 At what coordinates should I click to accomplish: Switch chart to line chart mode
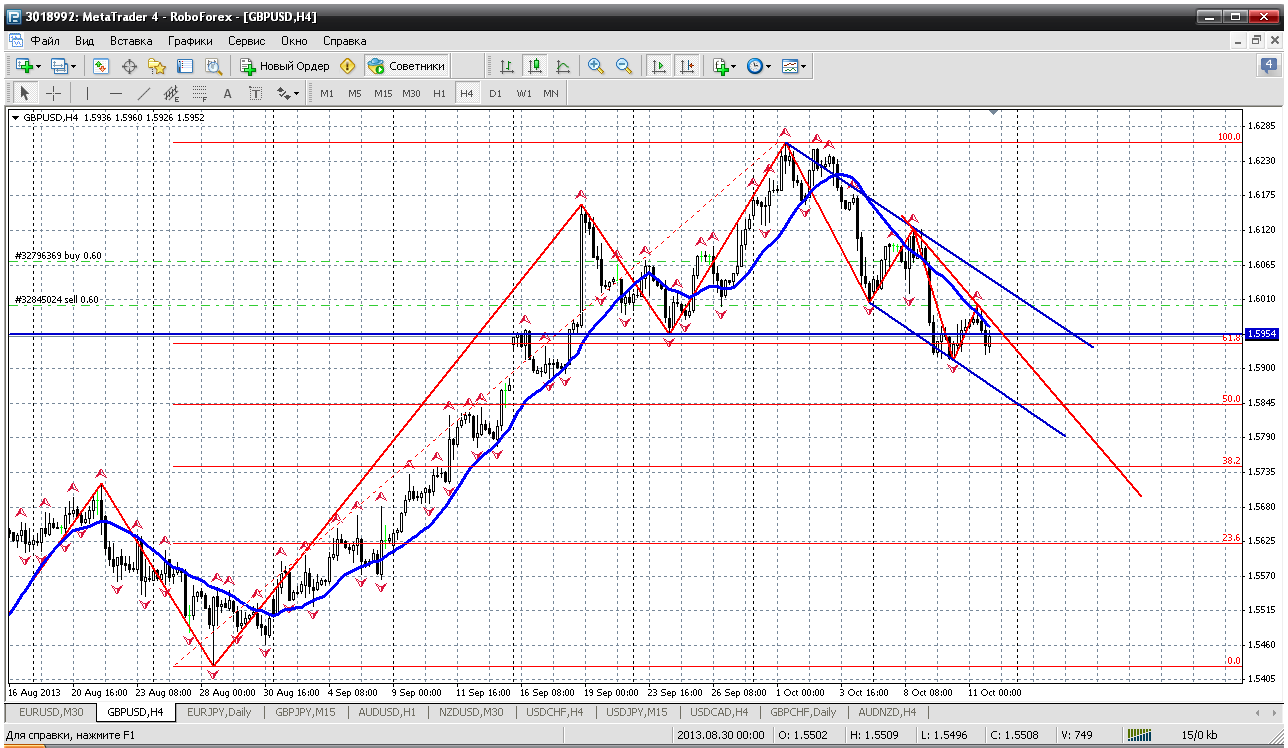point(563,66)
